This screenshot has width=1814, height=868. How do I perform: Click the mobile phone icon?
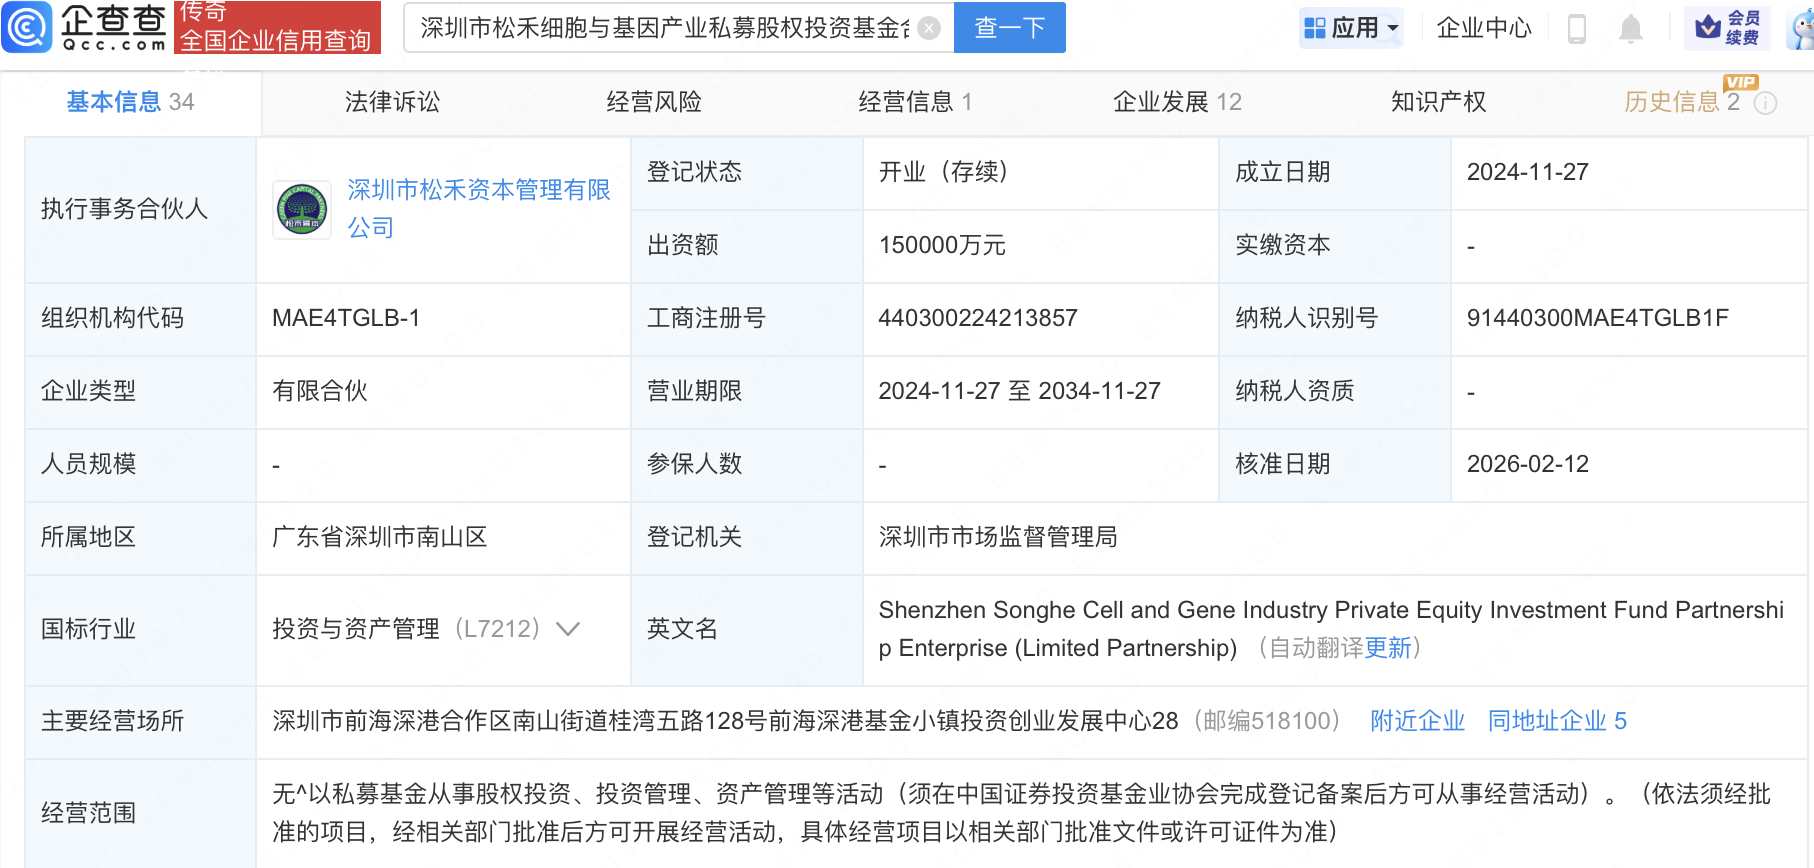click(1577, 29)
